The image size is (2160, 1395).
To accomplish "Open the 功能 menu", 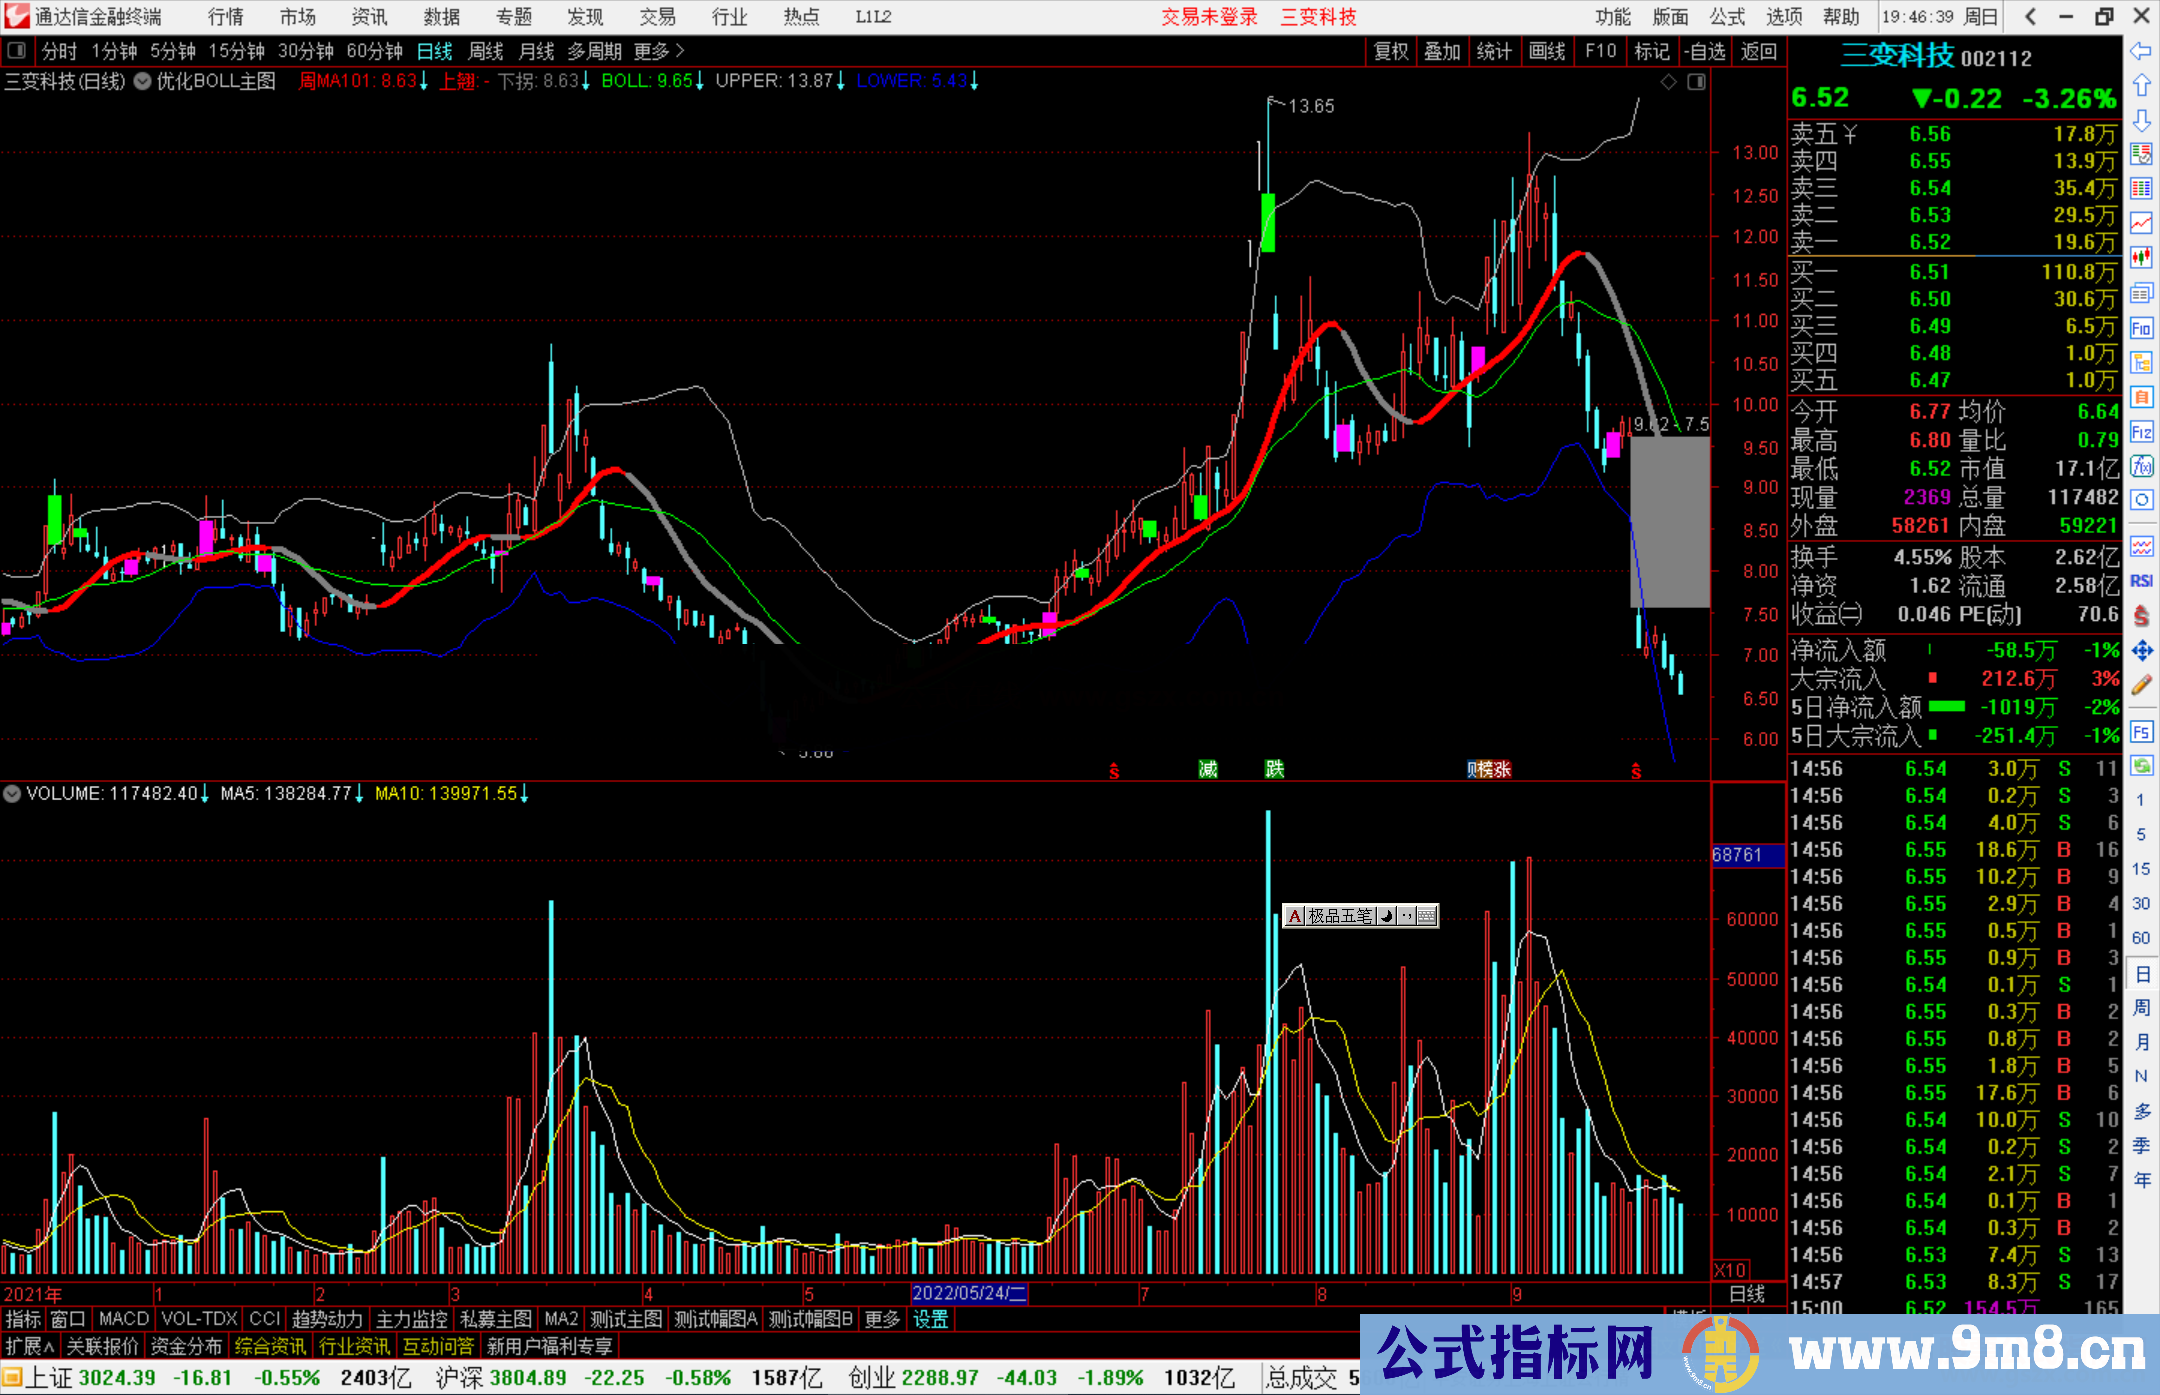I will [1612, 17].
